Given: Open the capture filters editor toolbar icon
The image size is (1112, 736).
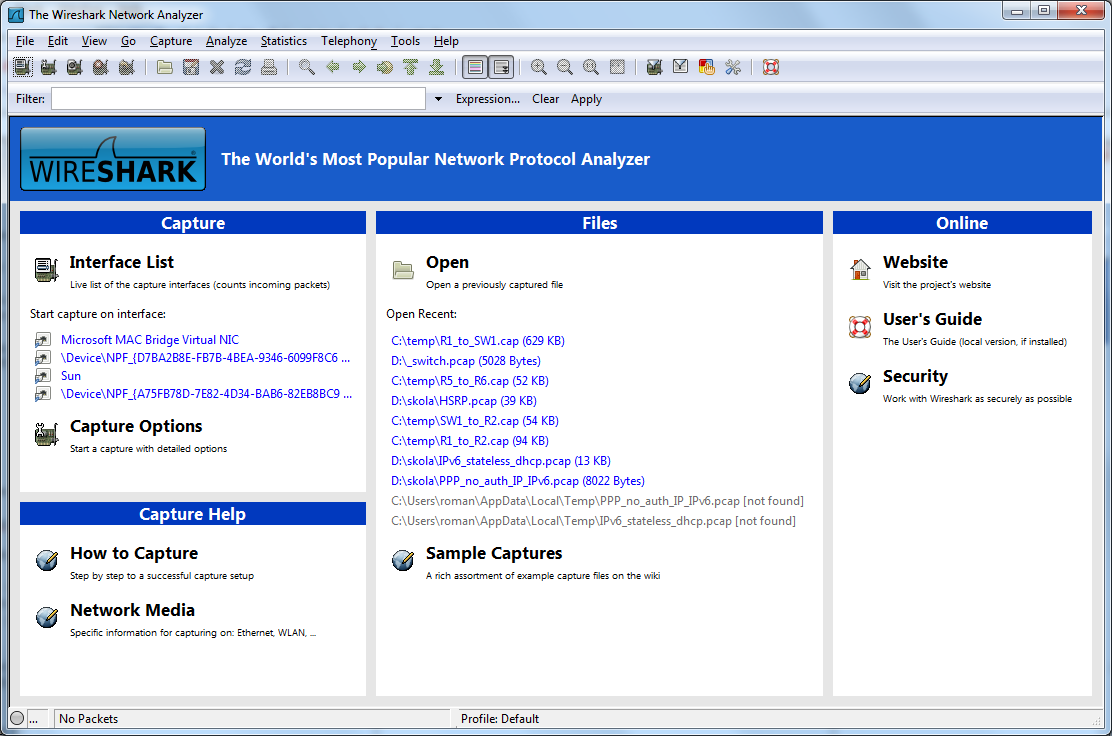Looking at the screenshot, I should click(655, 67).
